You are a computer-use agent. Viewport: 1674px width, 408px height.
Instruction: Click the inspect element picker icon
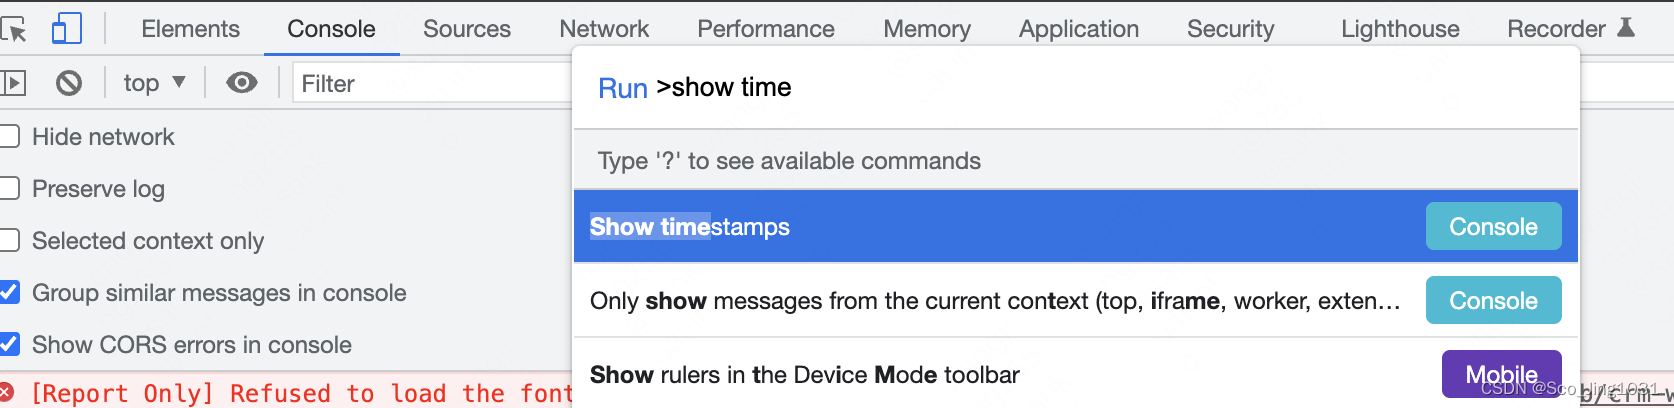click(x=14, y=30)
